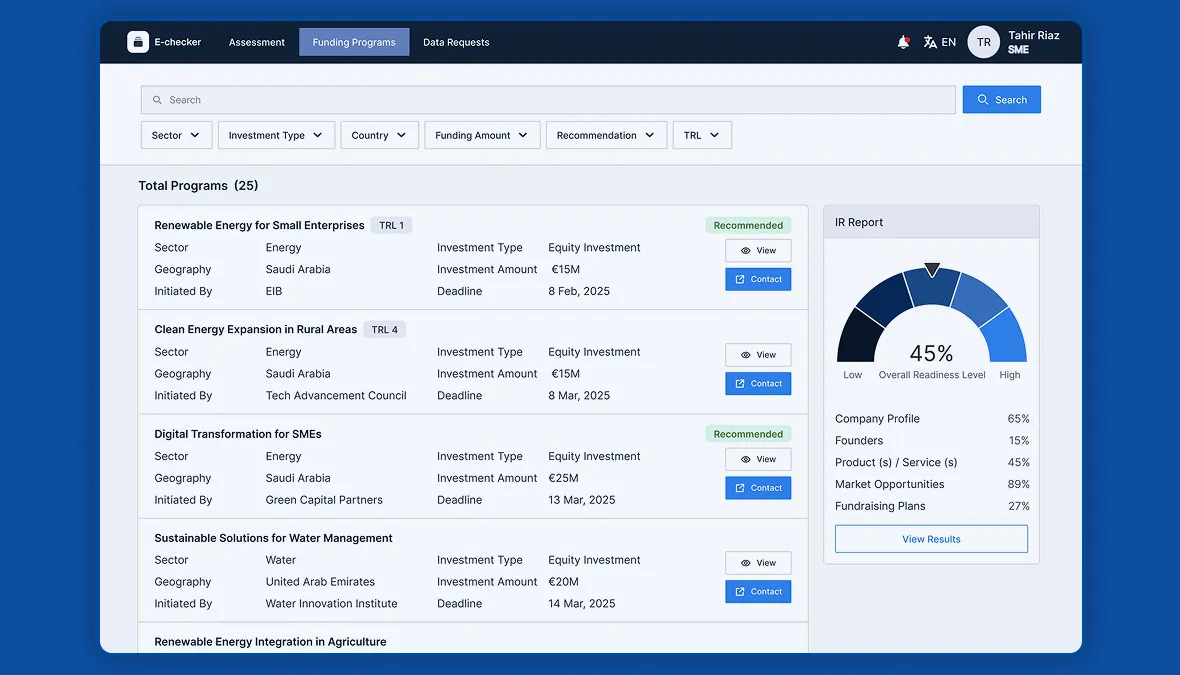Click Water Innovation Institute initiator text
1180x675 pixels.
(x=331, y=604)
